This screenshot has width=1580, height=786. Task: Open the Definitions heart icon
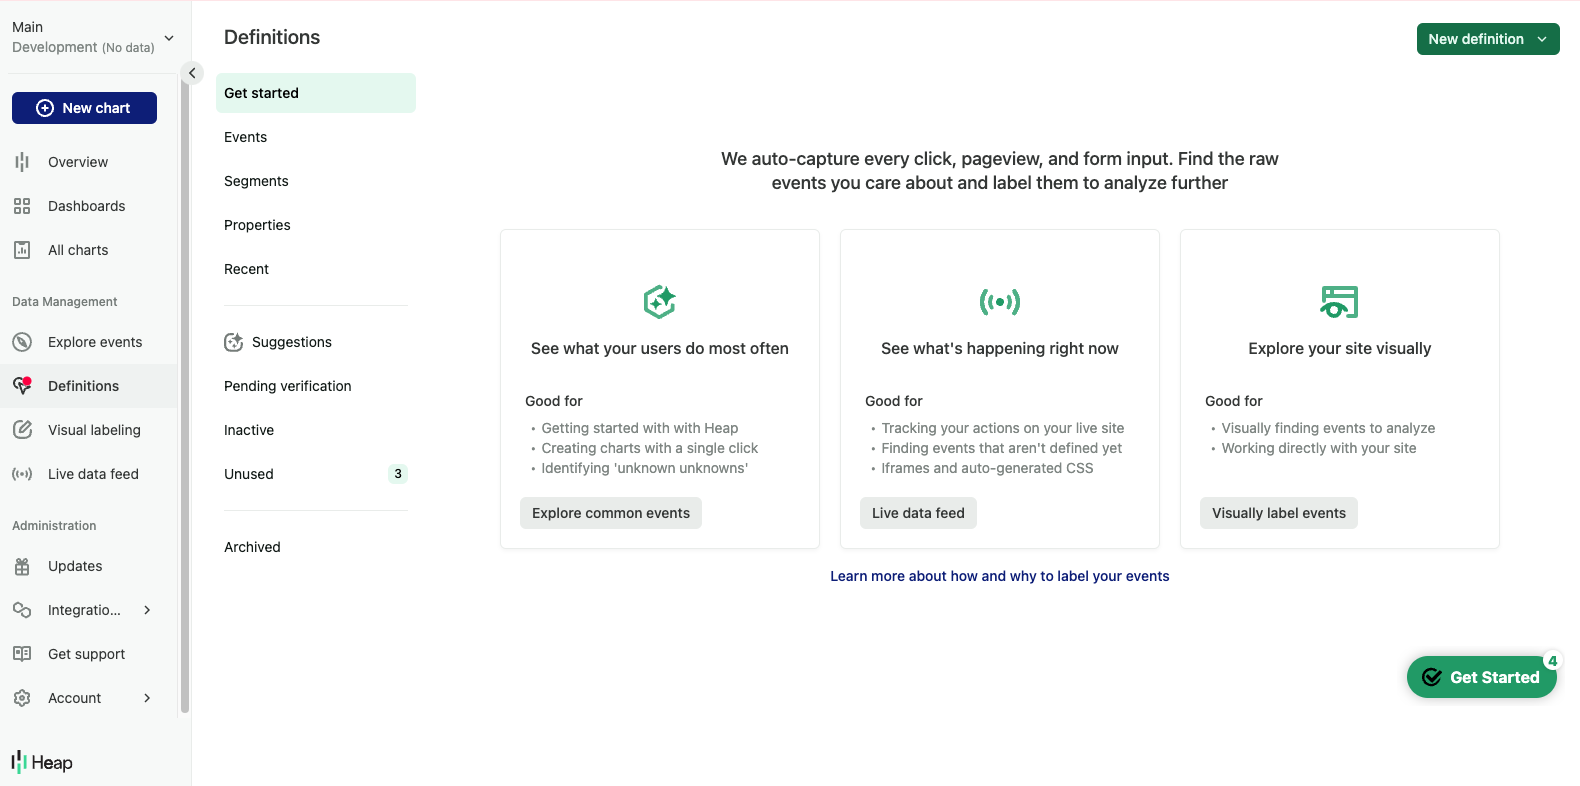(22, 385)
